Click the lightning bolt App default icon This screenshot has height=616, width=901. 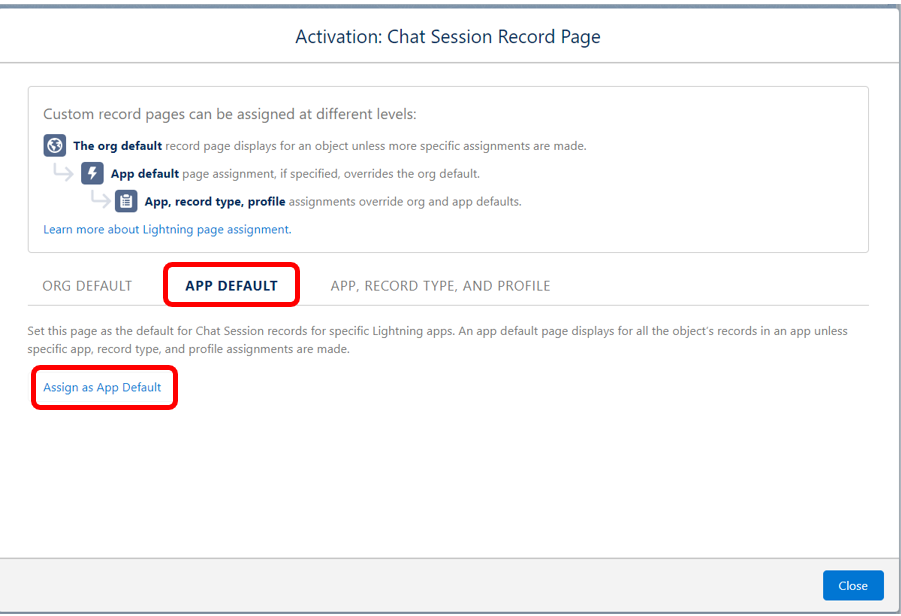(92, 173)
